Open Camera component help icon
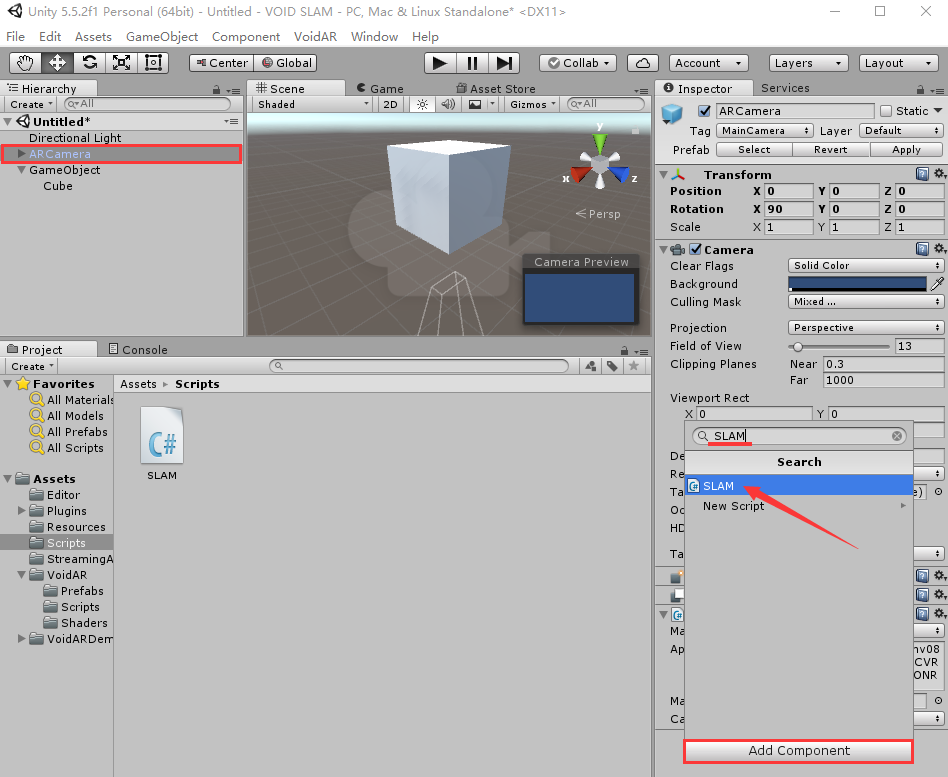Viewport: 948px width, 777px height. [922, 249]
